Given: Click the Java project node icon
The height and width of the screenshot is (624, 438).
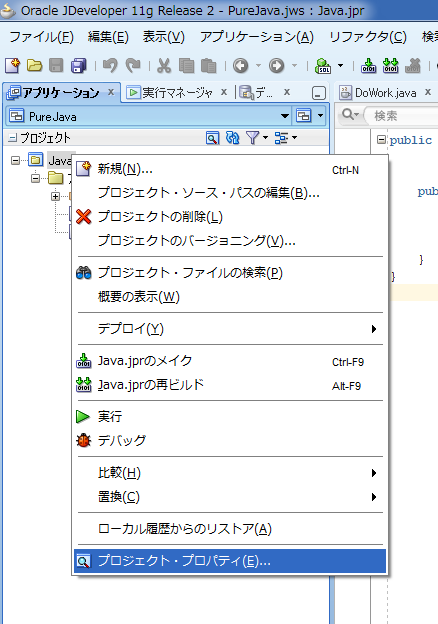Looking at the screenshot, I should click(35, 160).
